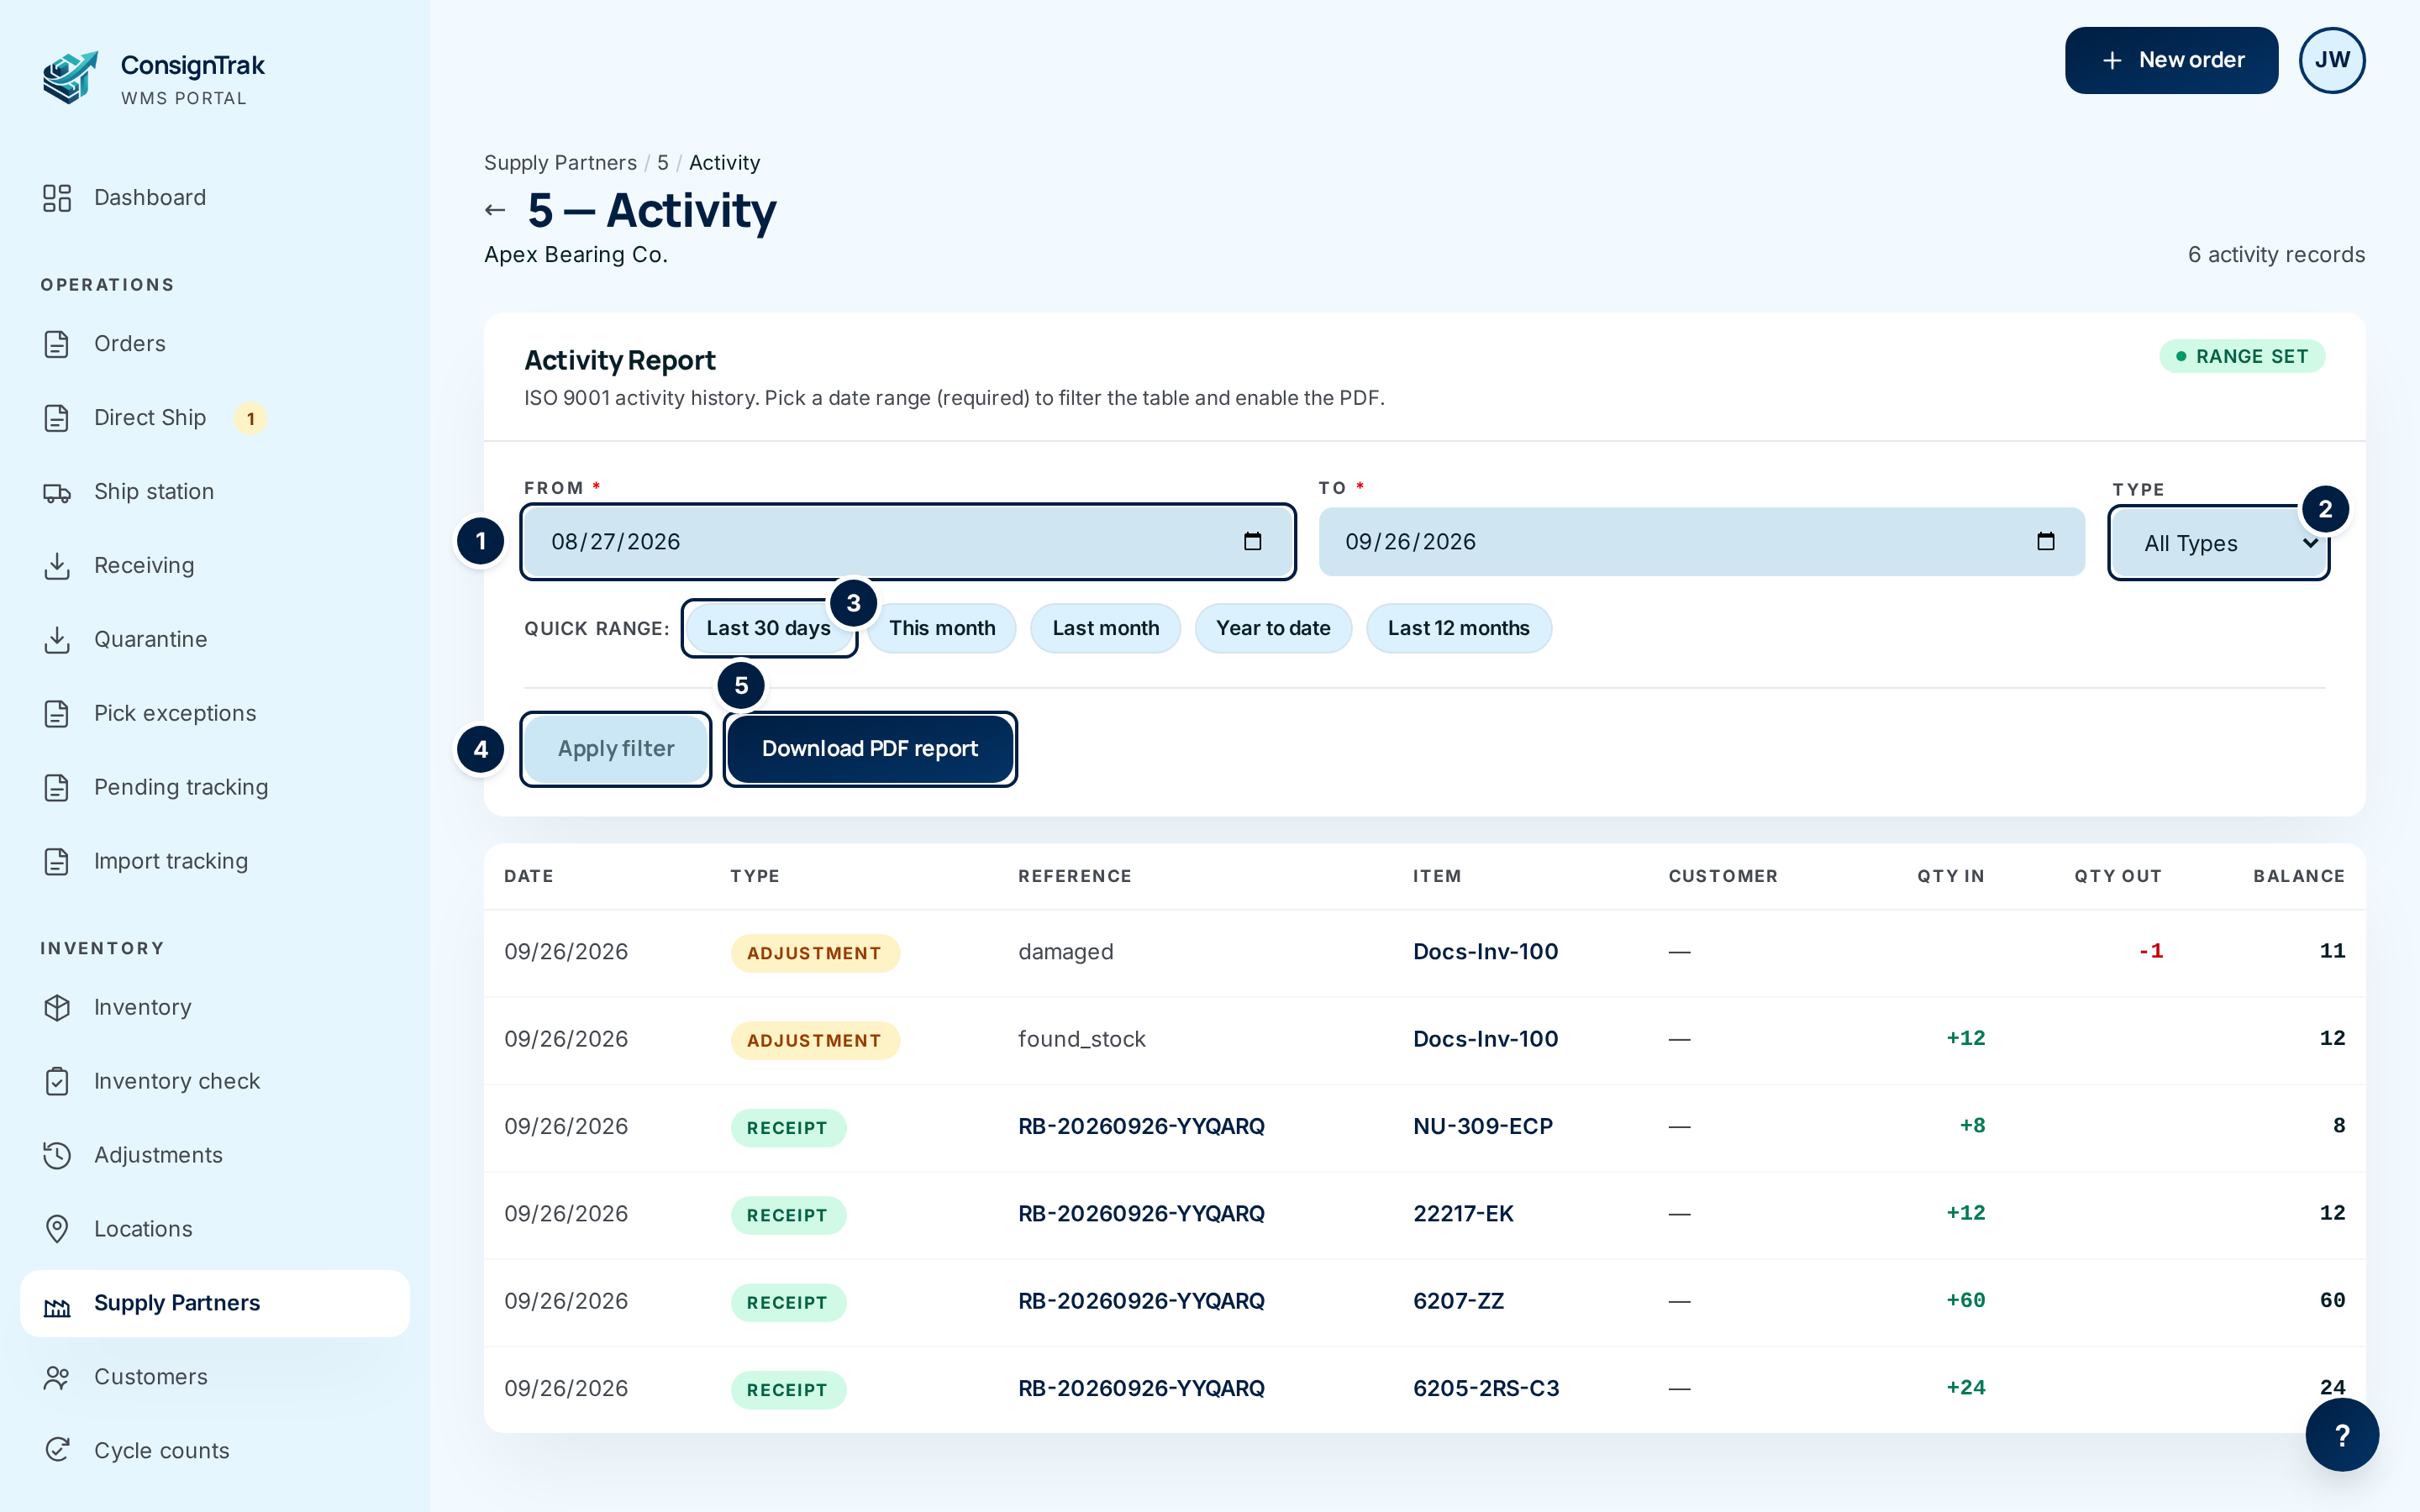
Task: Click the Direct Ship document icon
Action: click(x=57, y=418)
